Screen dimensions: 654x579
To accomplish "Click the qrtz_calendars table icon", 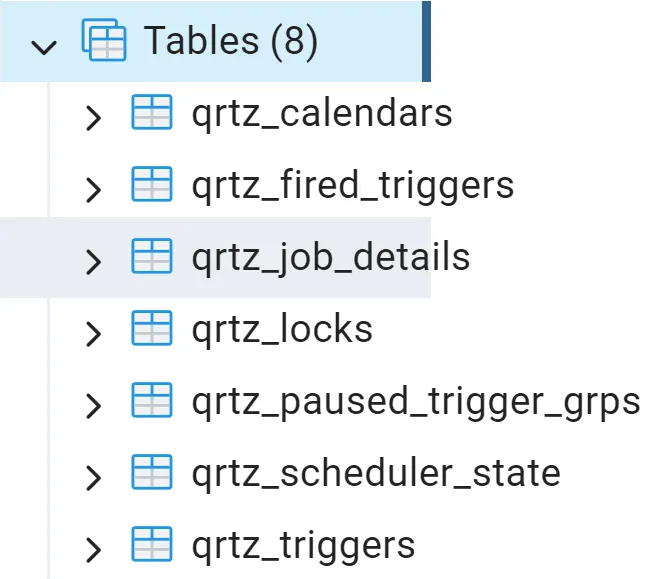I will (152, 112).
